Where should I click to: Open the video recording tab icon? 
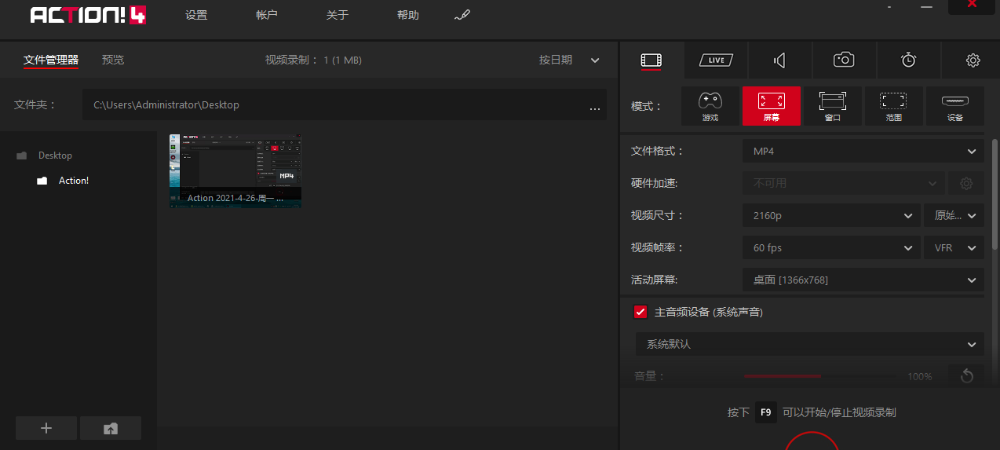click(x=651, y=60)
